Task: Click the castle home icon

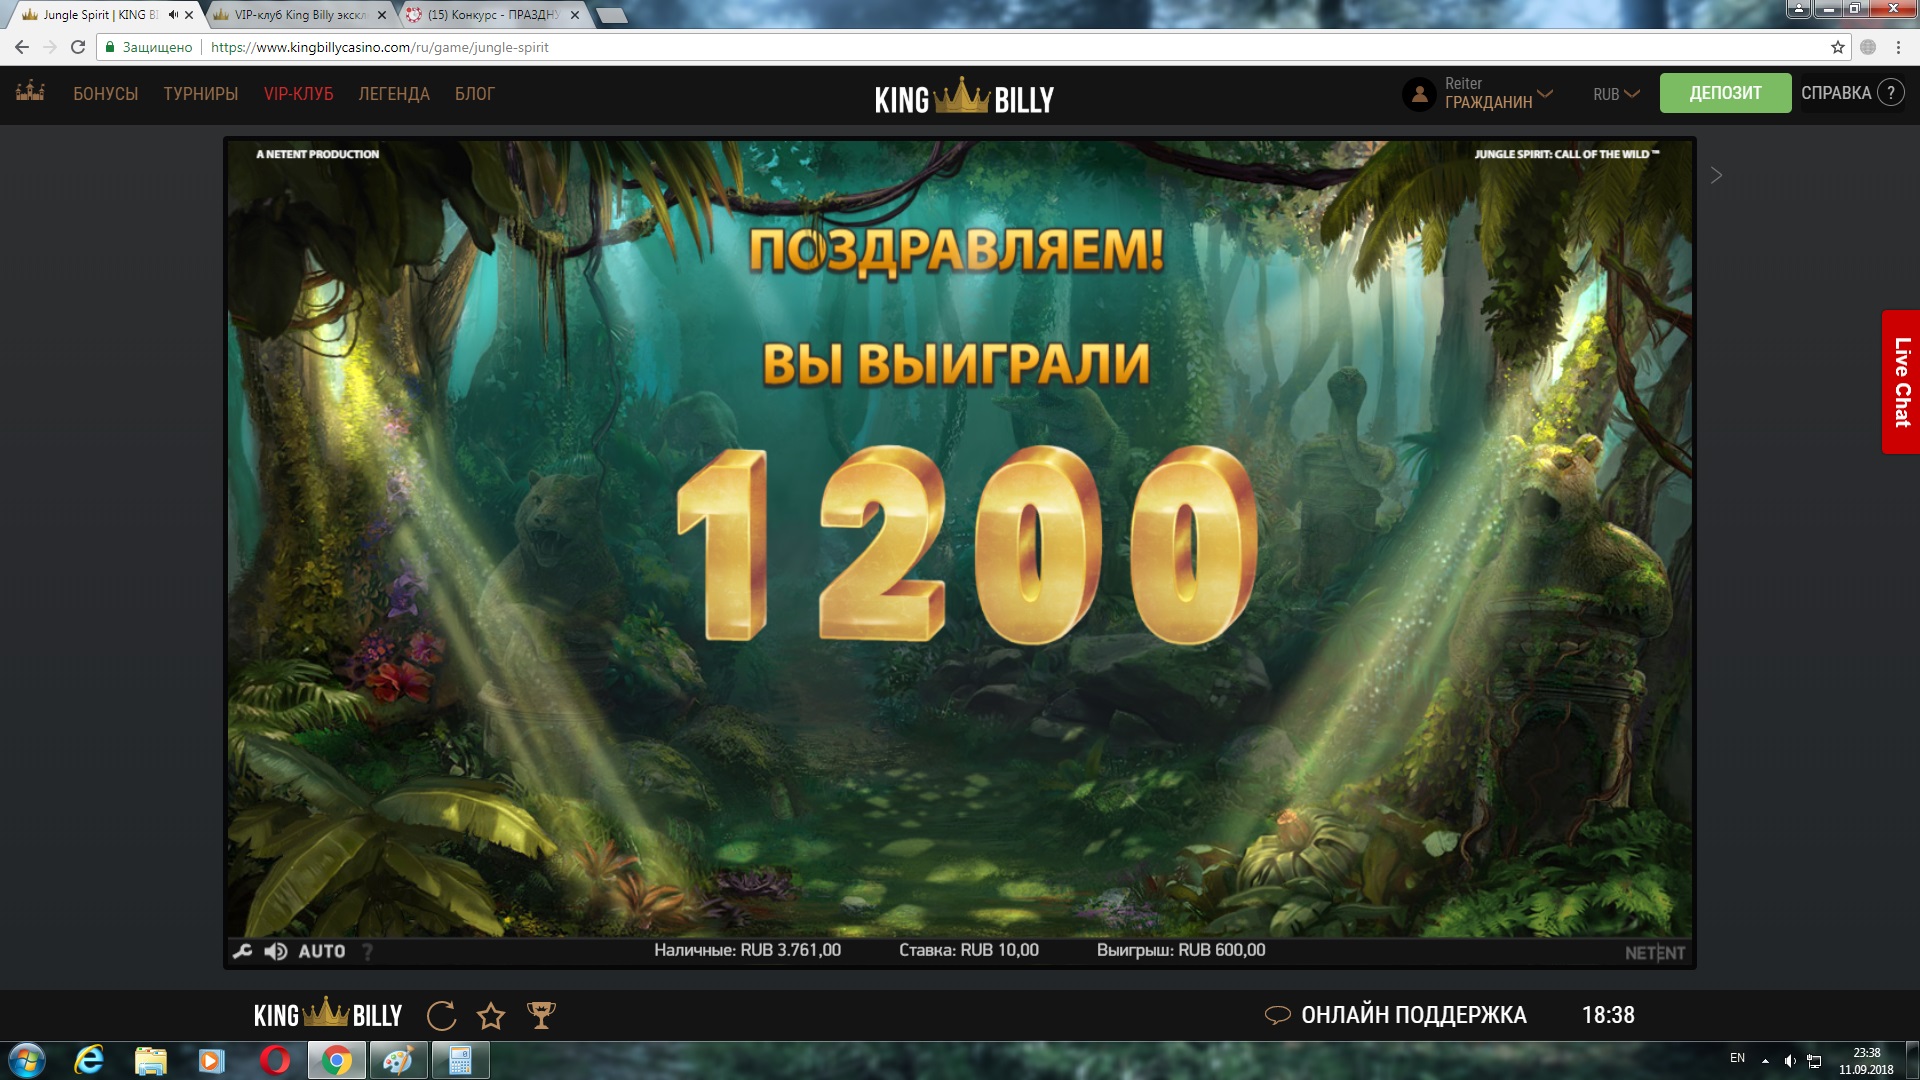Action: [30, 92]
